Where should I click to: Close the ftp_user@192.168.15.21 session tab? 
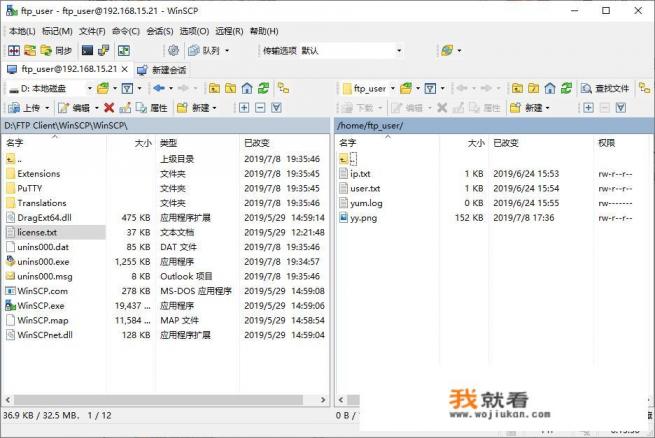click(124, 69)
